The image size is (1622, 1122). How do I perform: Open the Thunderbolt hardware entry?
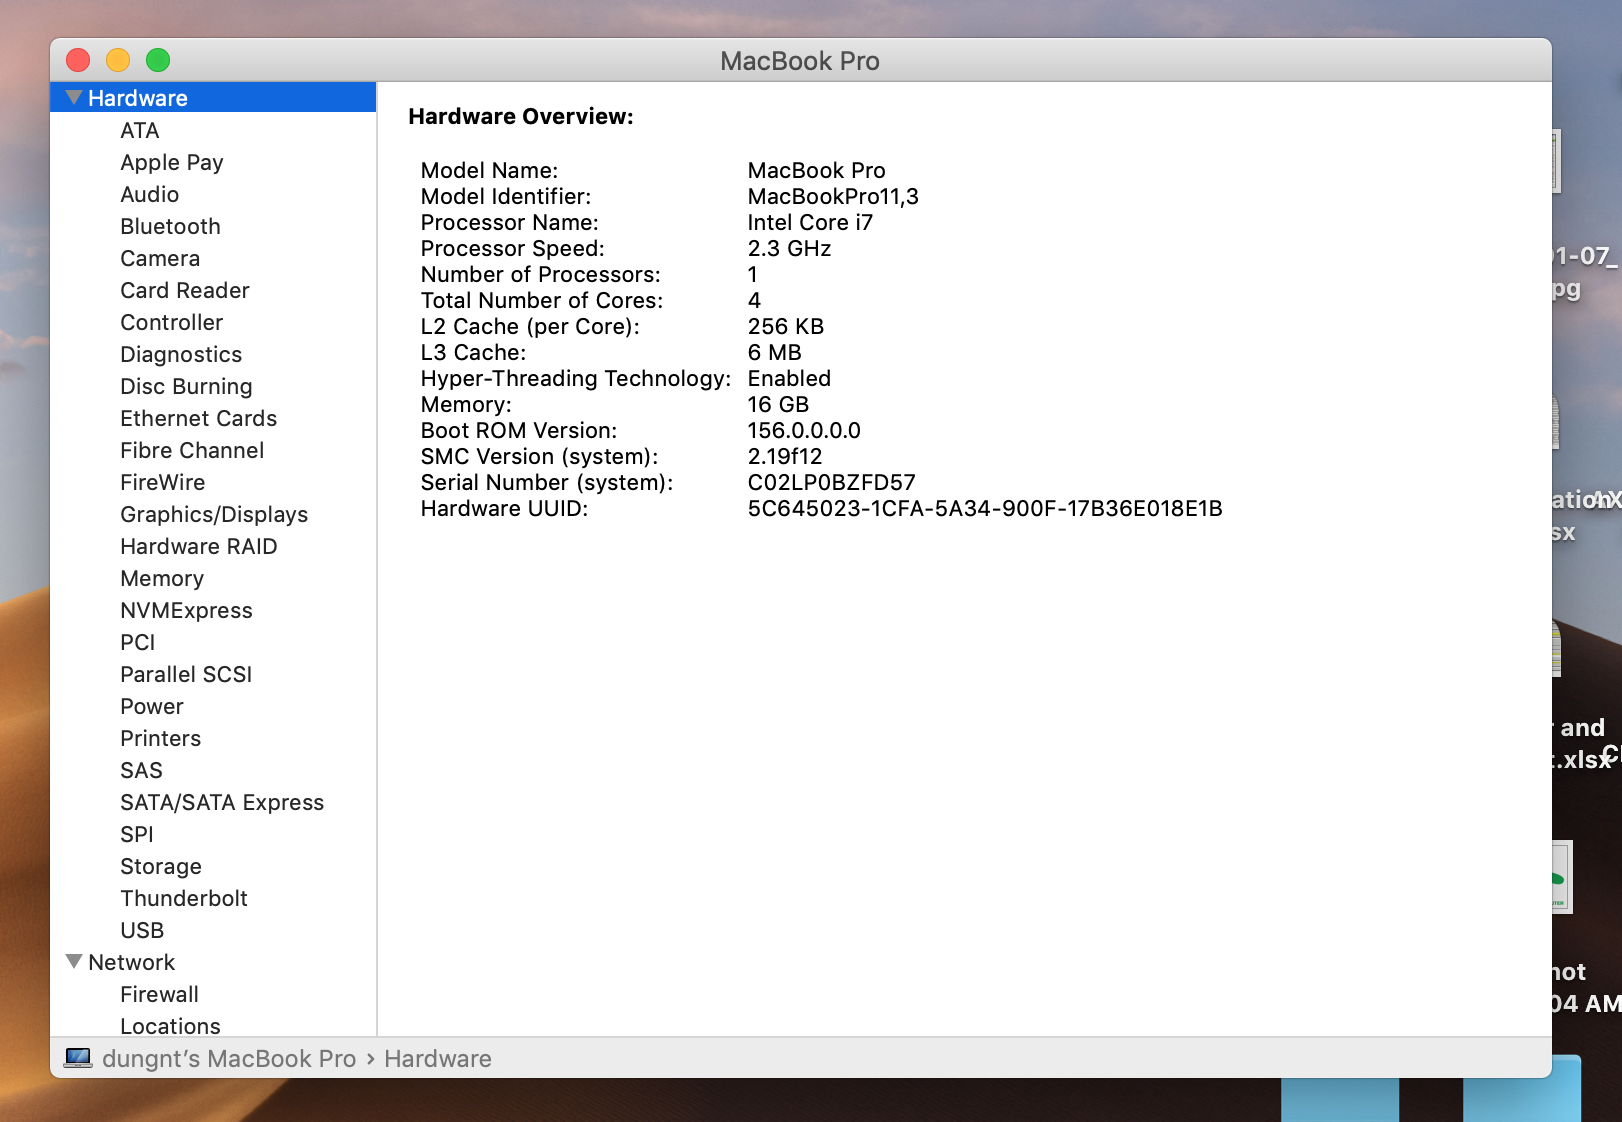click(184, 899)
